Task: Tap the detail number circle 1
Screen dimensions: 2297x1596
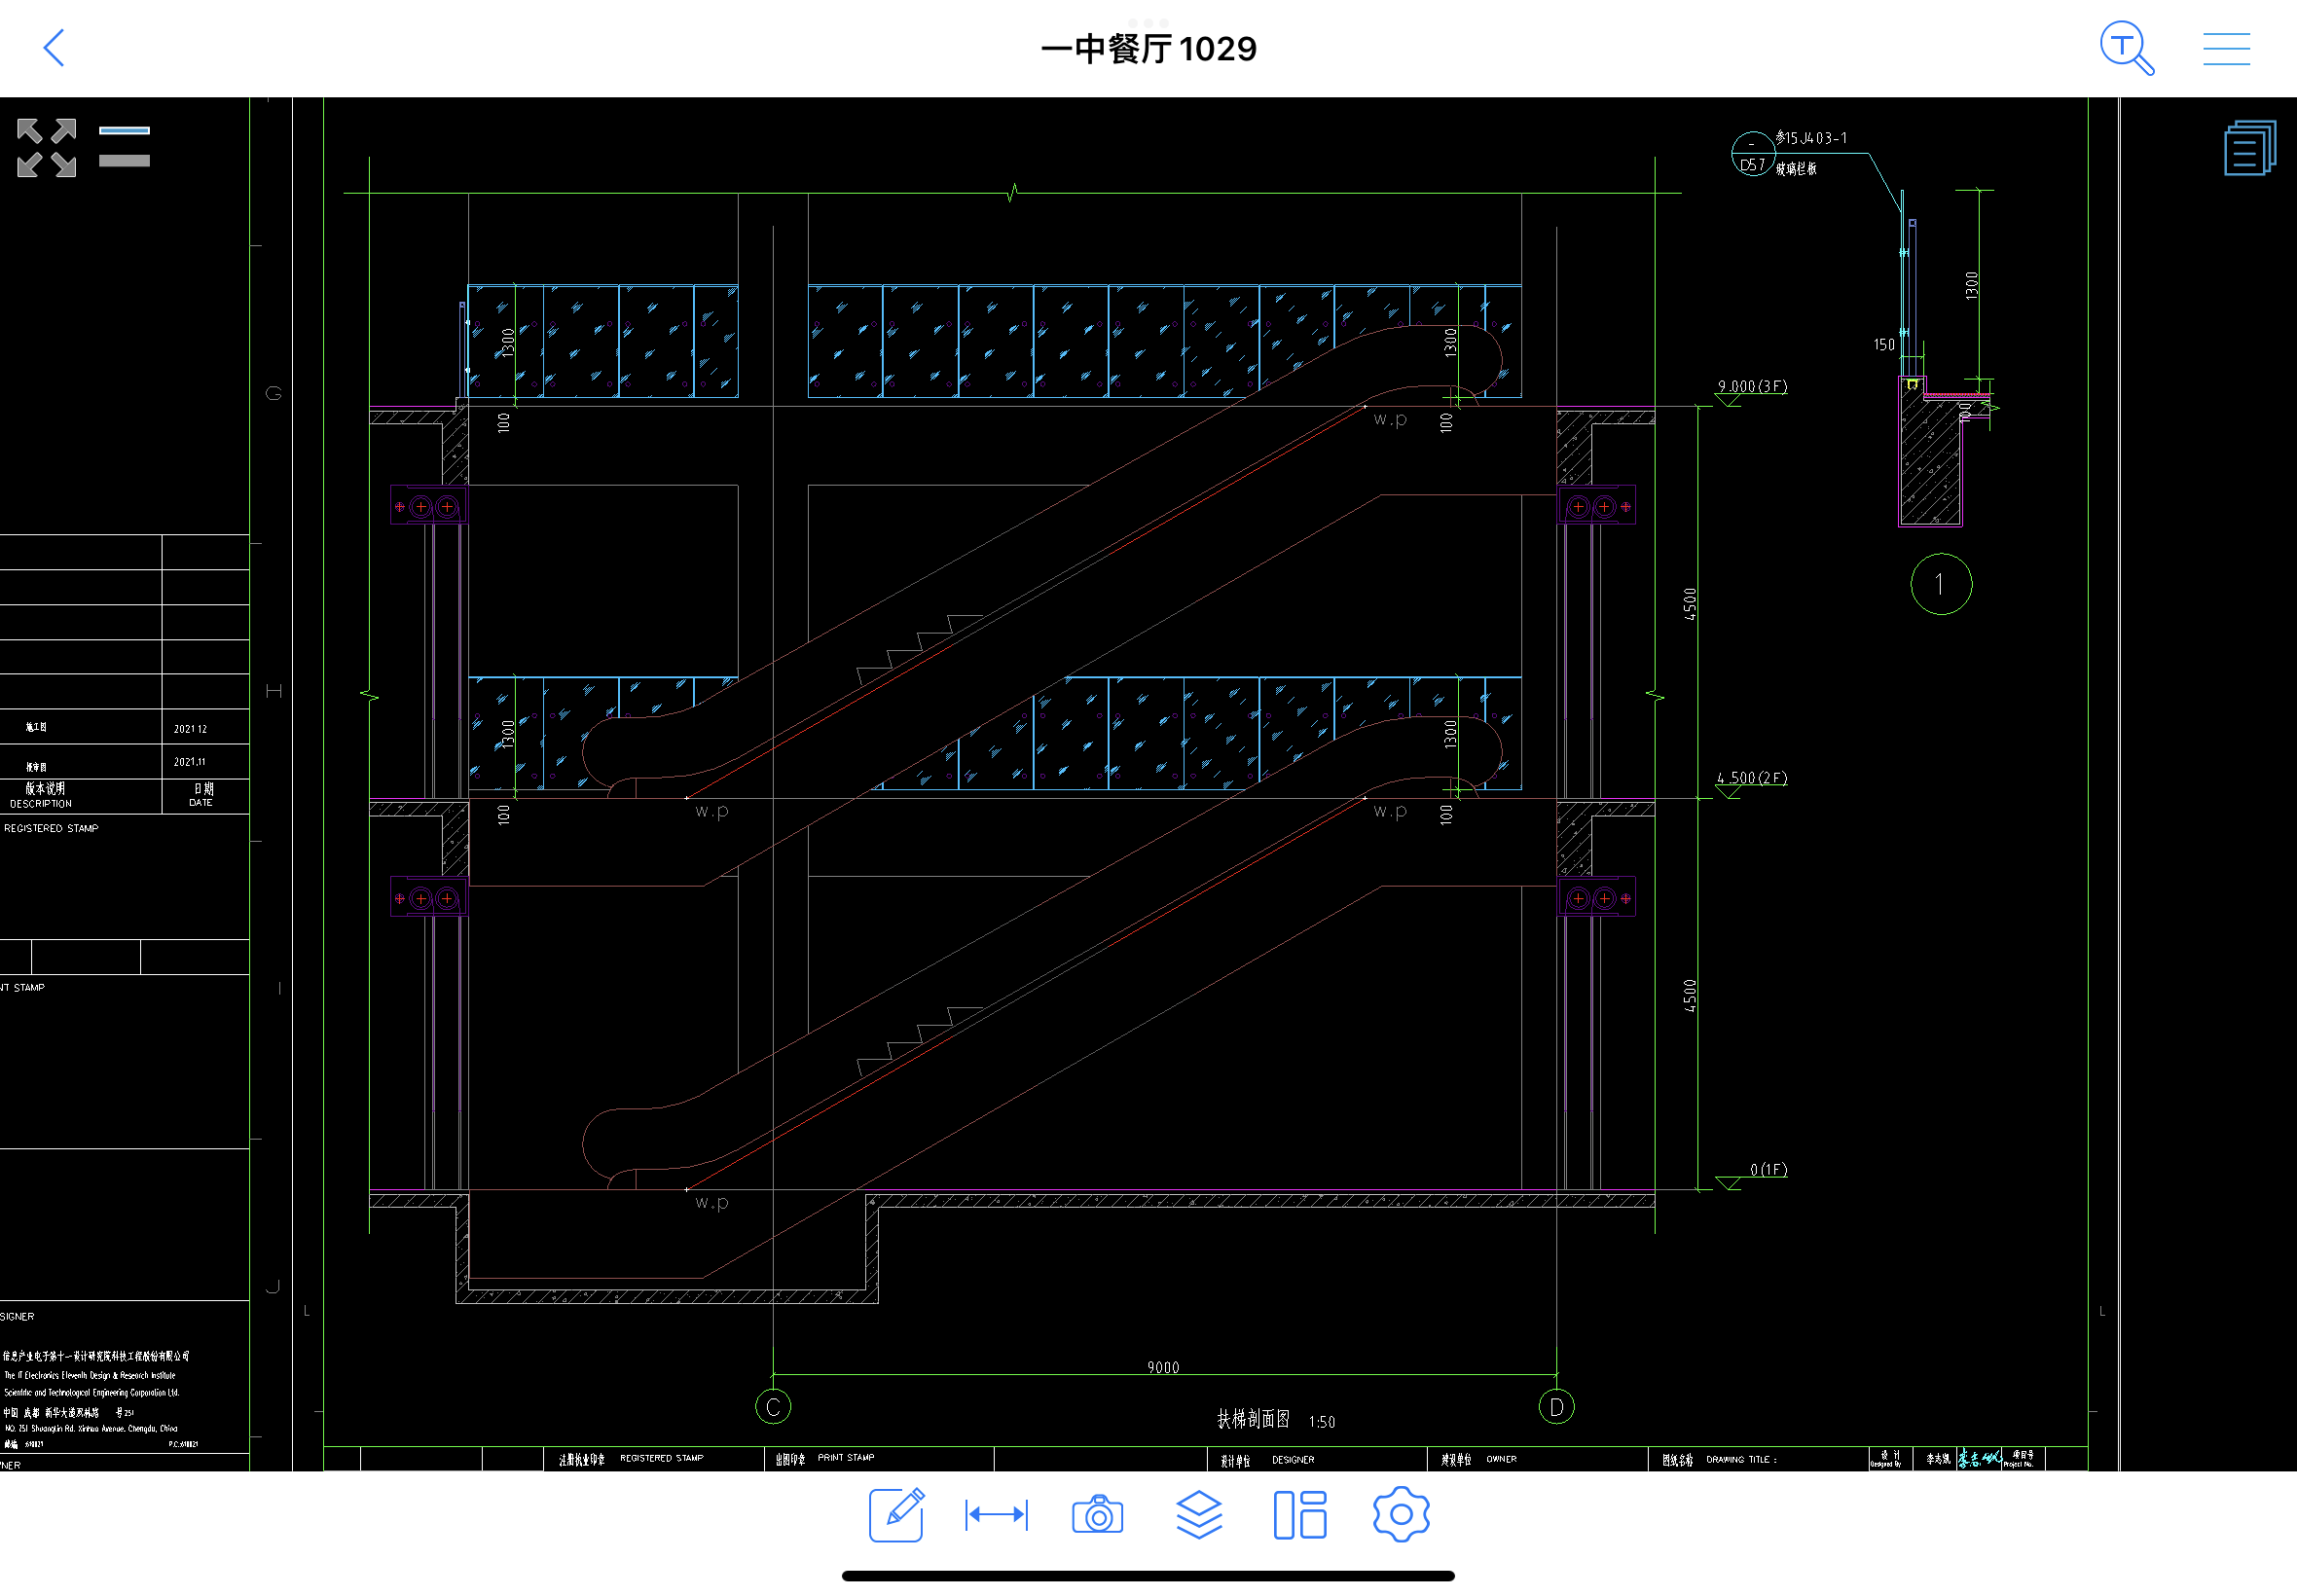Action: [x=1941, y=584]
